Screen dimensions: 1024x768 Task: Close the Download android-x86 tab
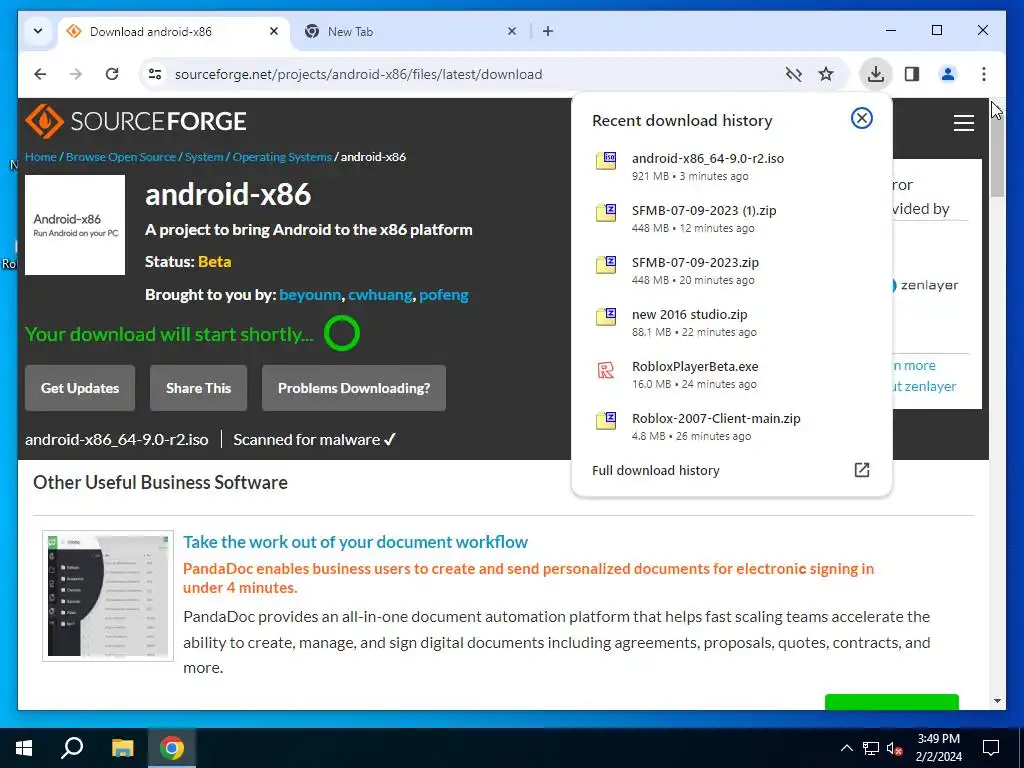(274, 31)
